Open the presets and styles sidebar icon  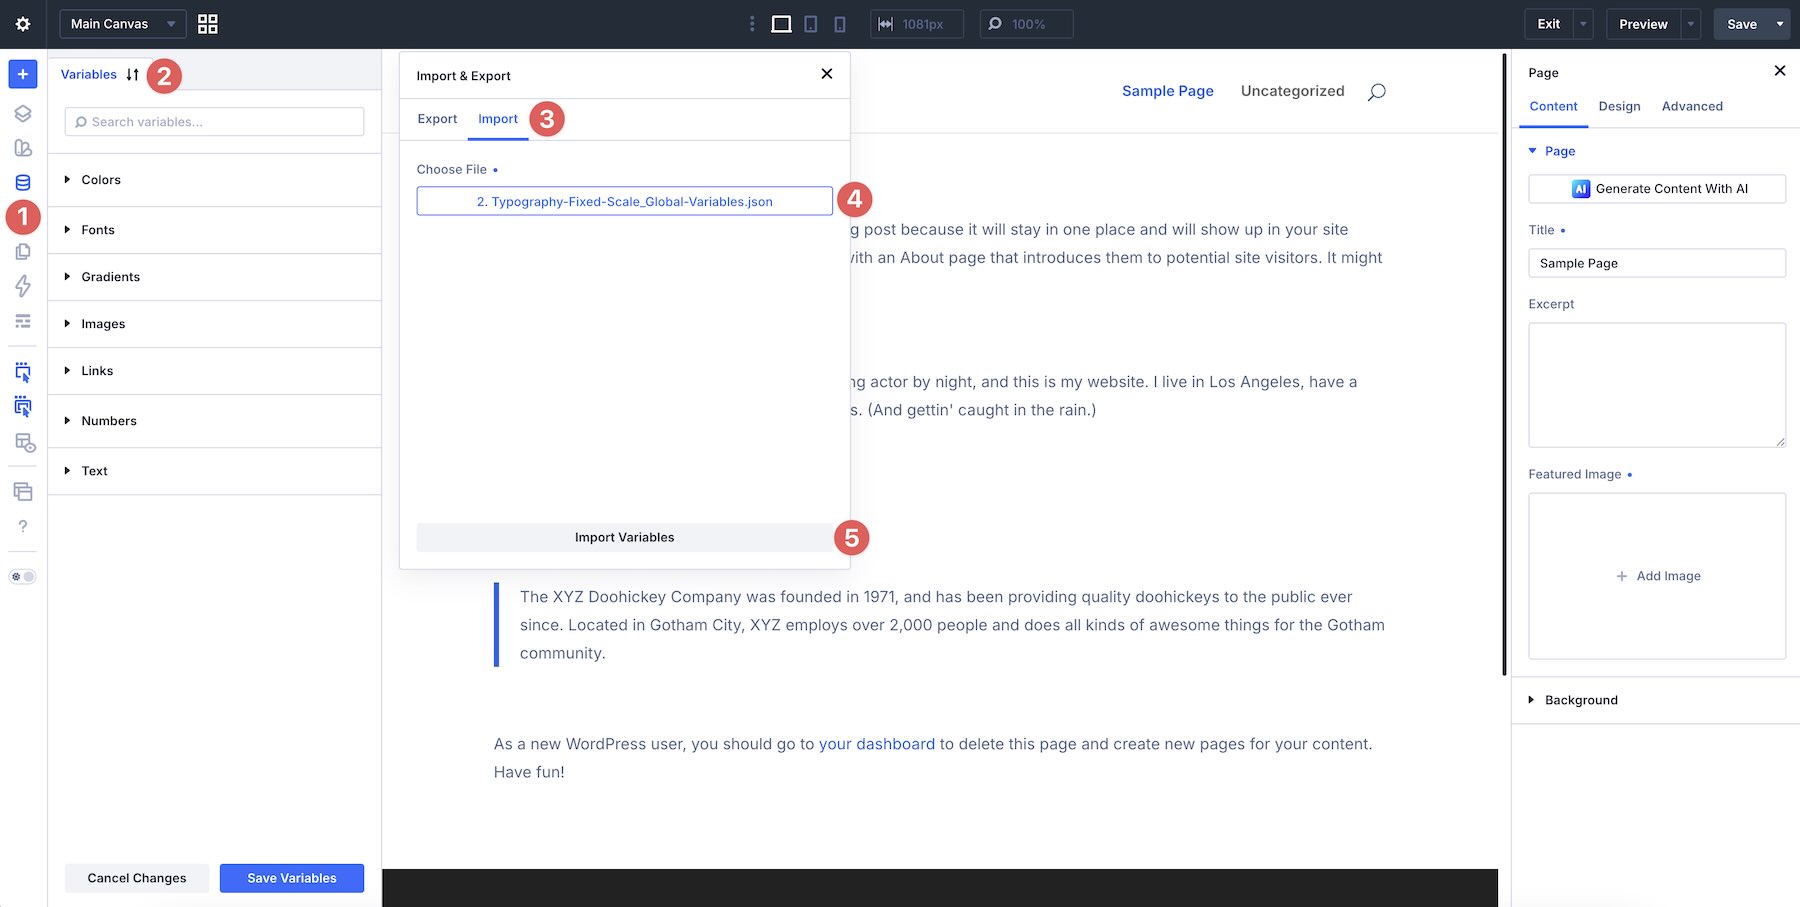(23, 148)
